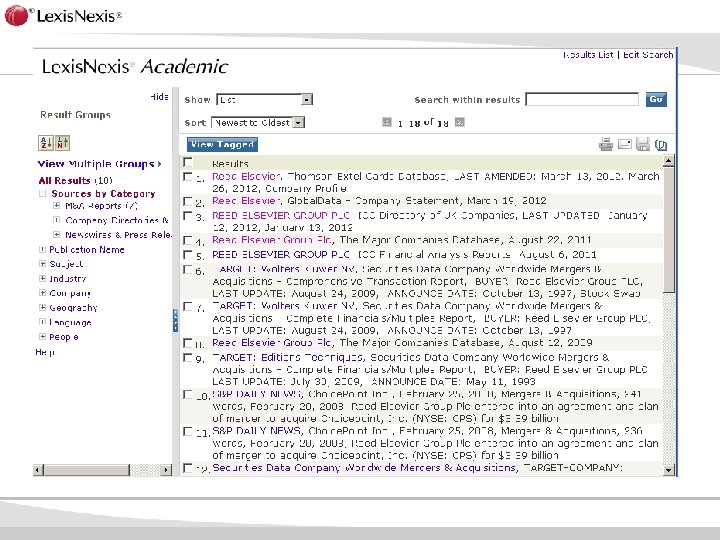Click Go to search within results

(656, 100)
